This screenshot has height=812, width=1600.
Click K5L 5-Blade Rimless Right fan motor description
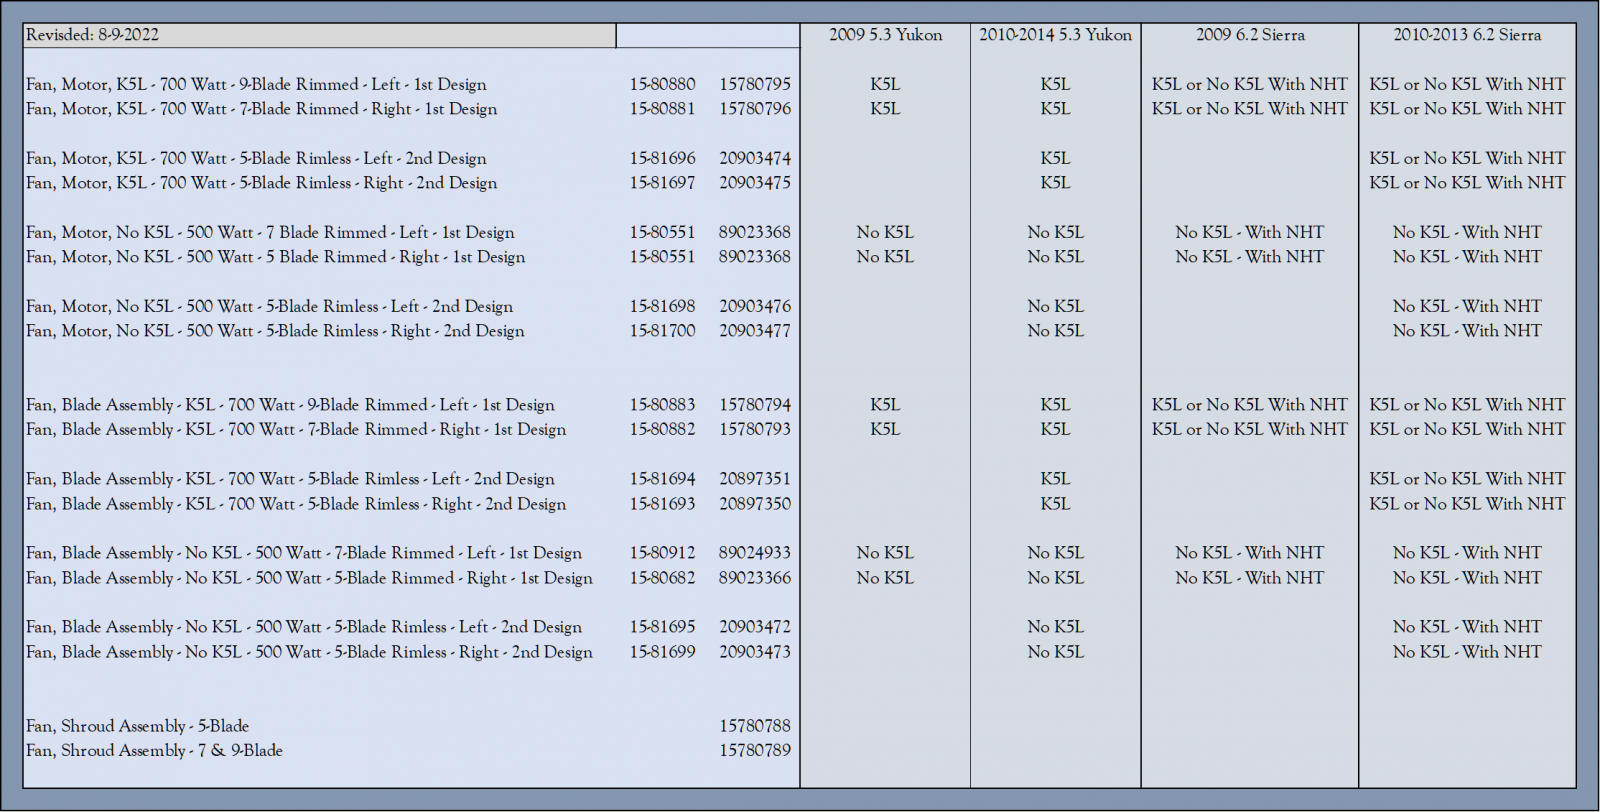click(261, 183)
